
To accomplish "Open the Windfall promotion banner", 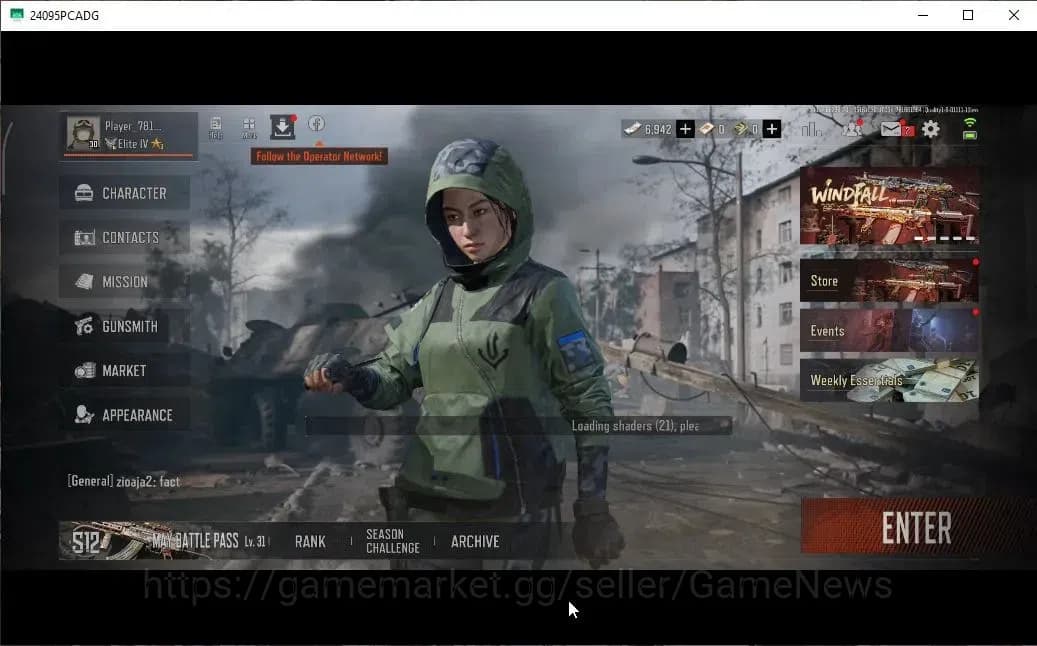I will 890,206.
